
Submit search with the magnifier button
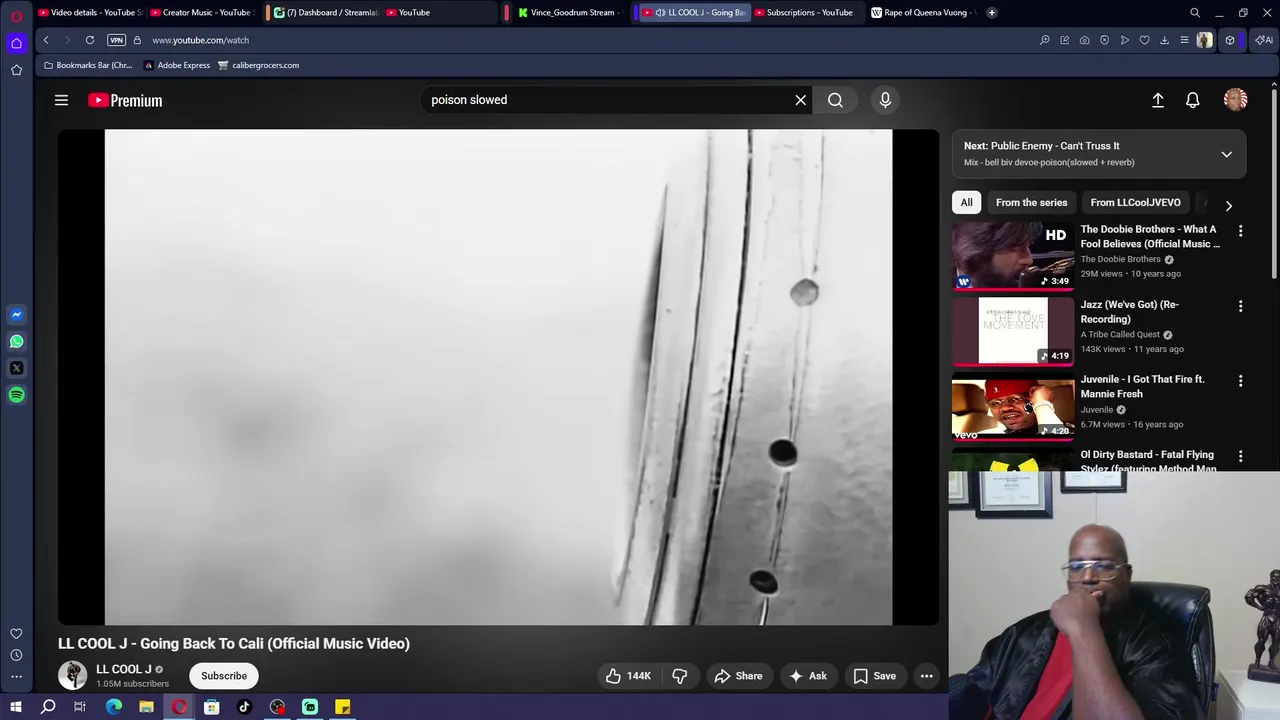[835, 100]
